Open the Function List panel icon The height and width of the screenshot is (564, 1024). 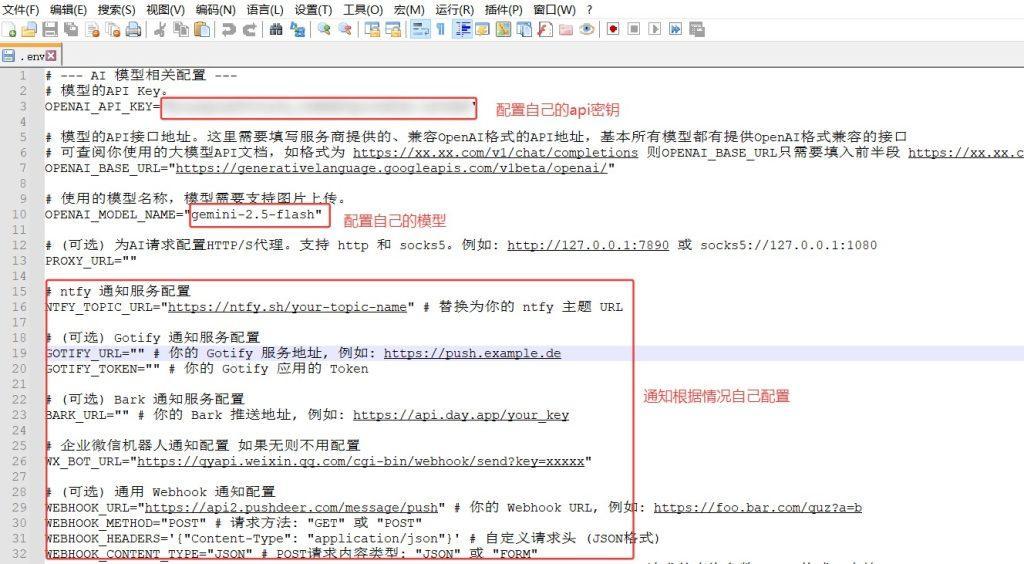(x=545, y=29)
